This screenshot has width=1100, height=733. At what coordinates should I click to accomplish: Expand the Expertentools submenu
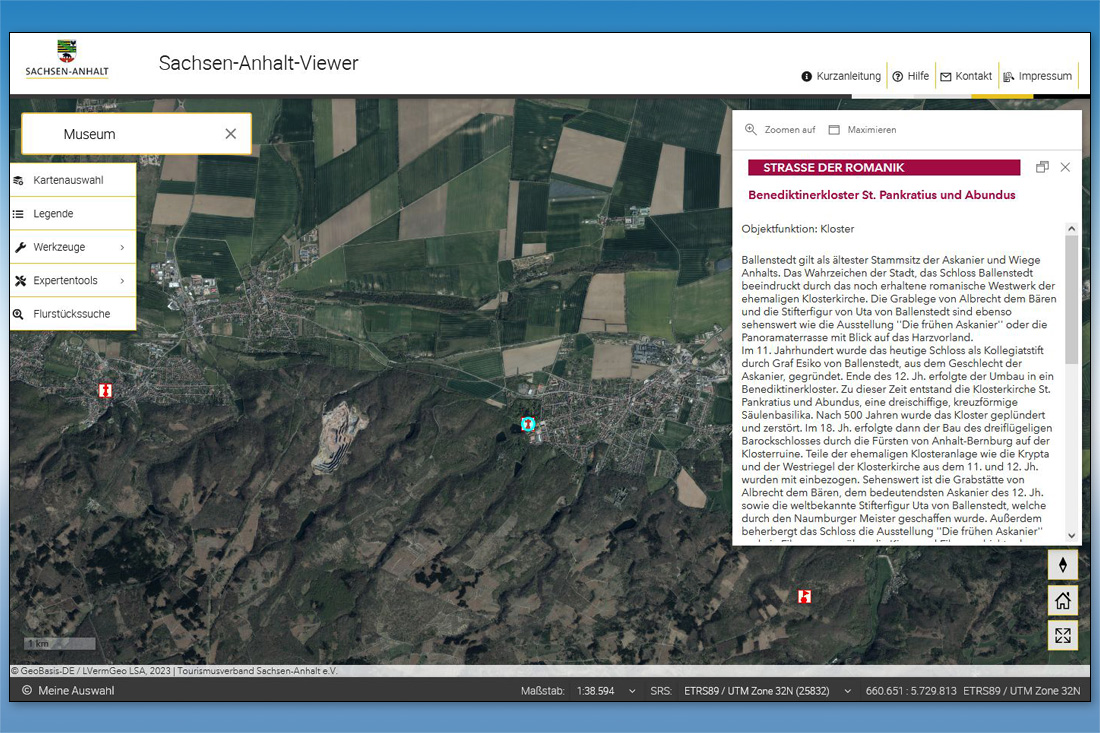click(73, 281)
